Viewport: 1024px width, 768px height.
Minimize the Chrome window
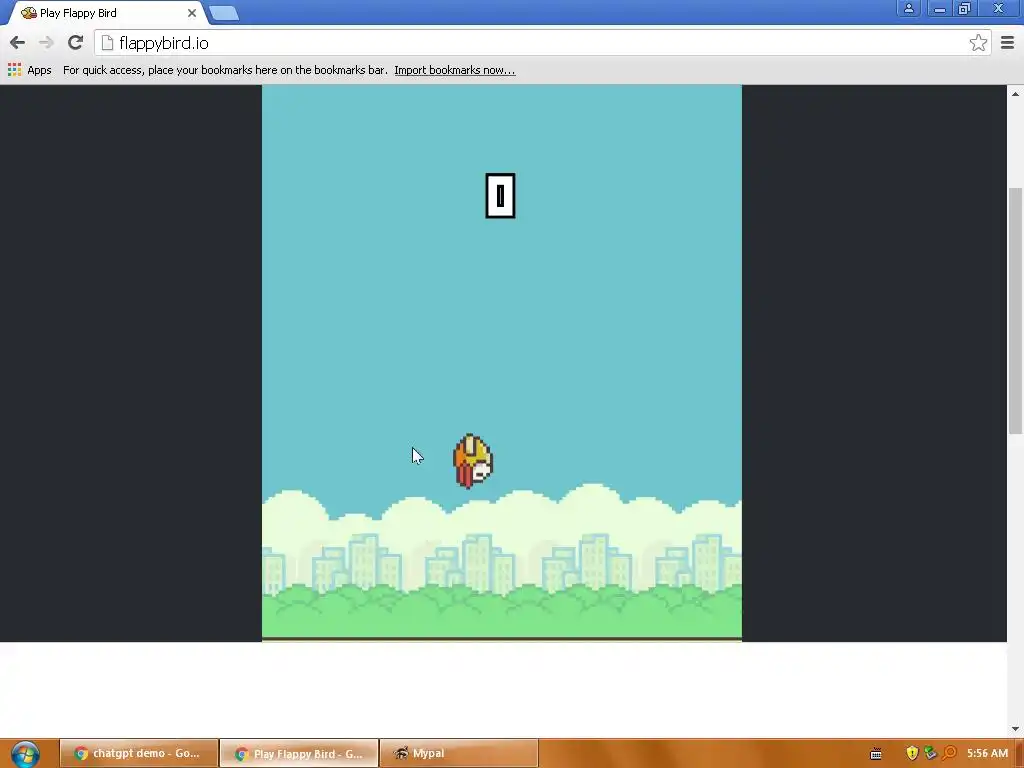[x=939, y=8]
